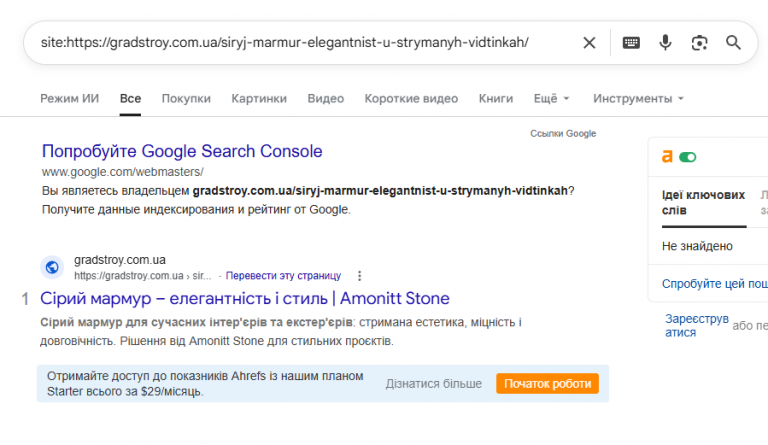Expand the Ещё dropdown in search tabs

[x=552, y=98]
